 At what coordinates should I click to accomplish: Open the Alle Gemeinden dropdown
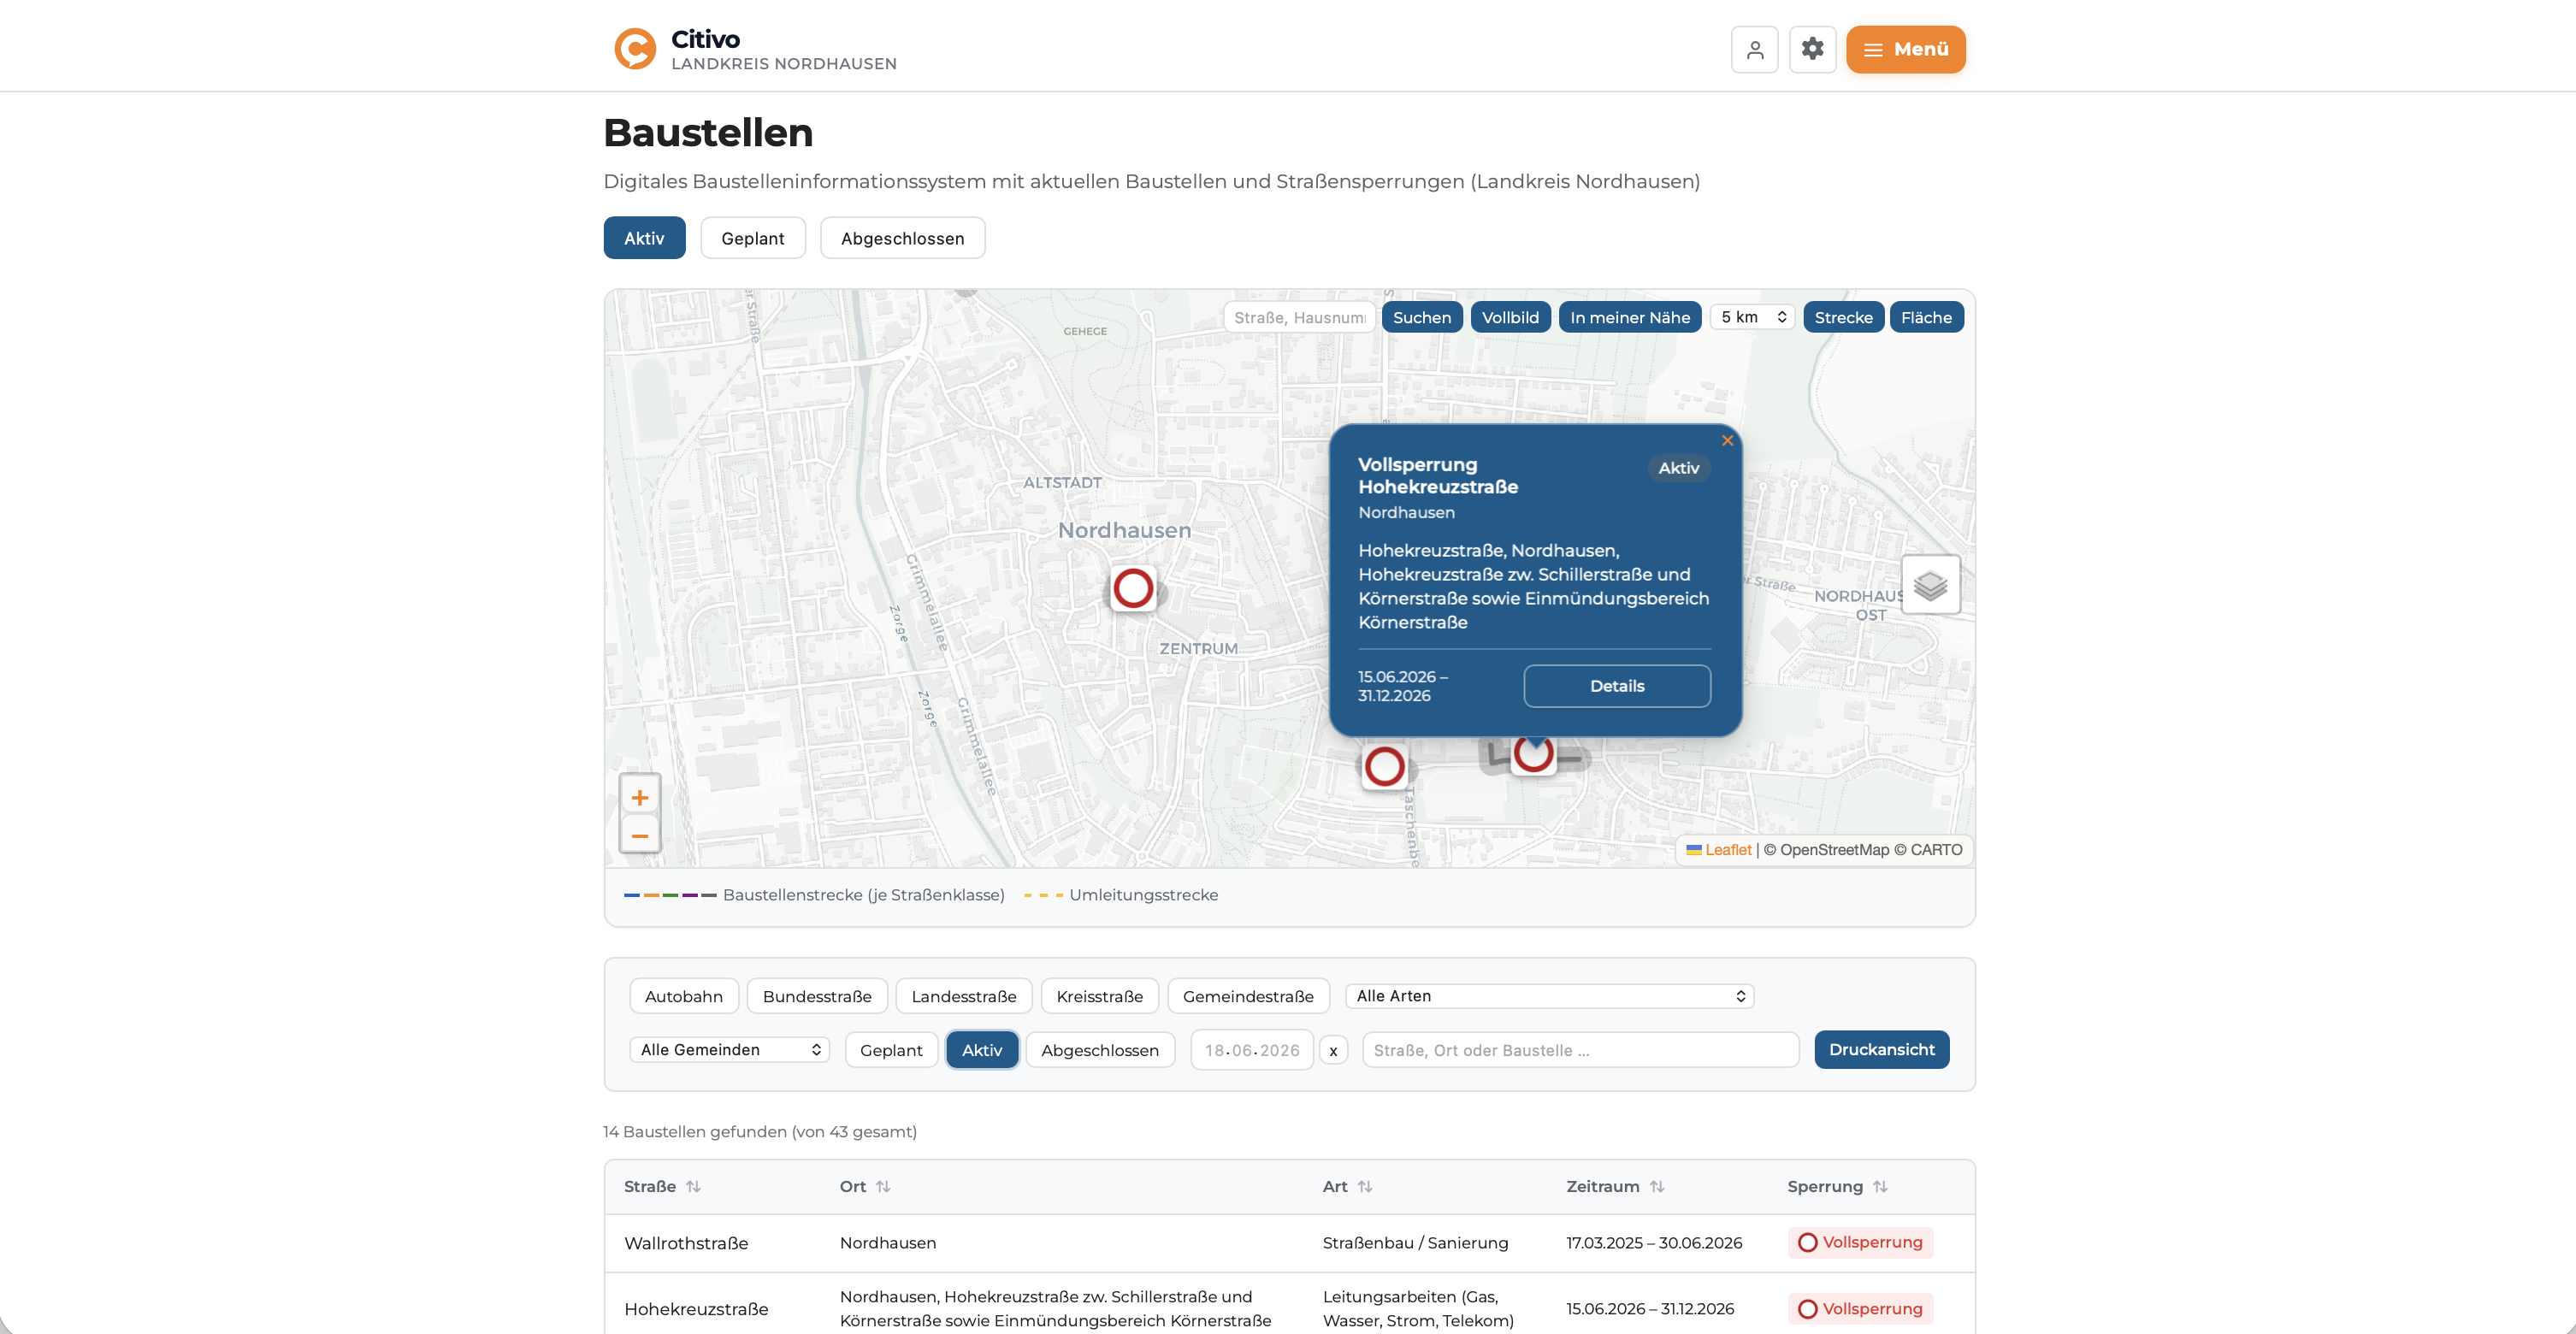729,1049
